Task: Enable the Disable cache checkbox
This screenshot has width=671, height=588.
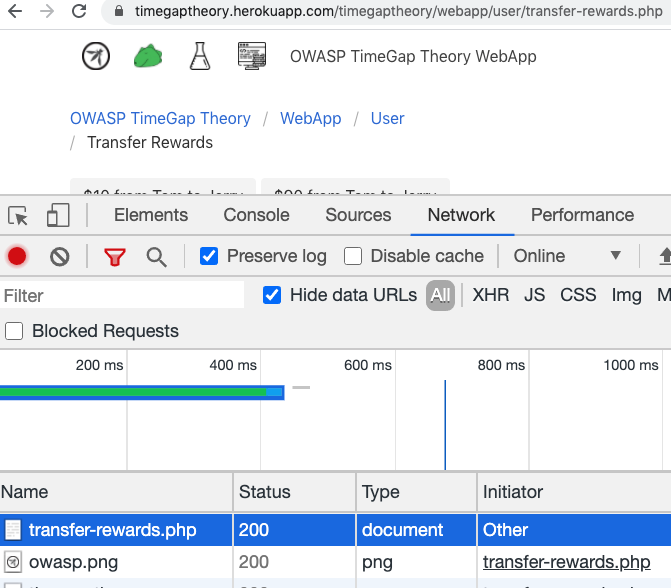Action: click(353, 256)
